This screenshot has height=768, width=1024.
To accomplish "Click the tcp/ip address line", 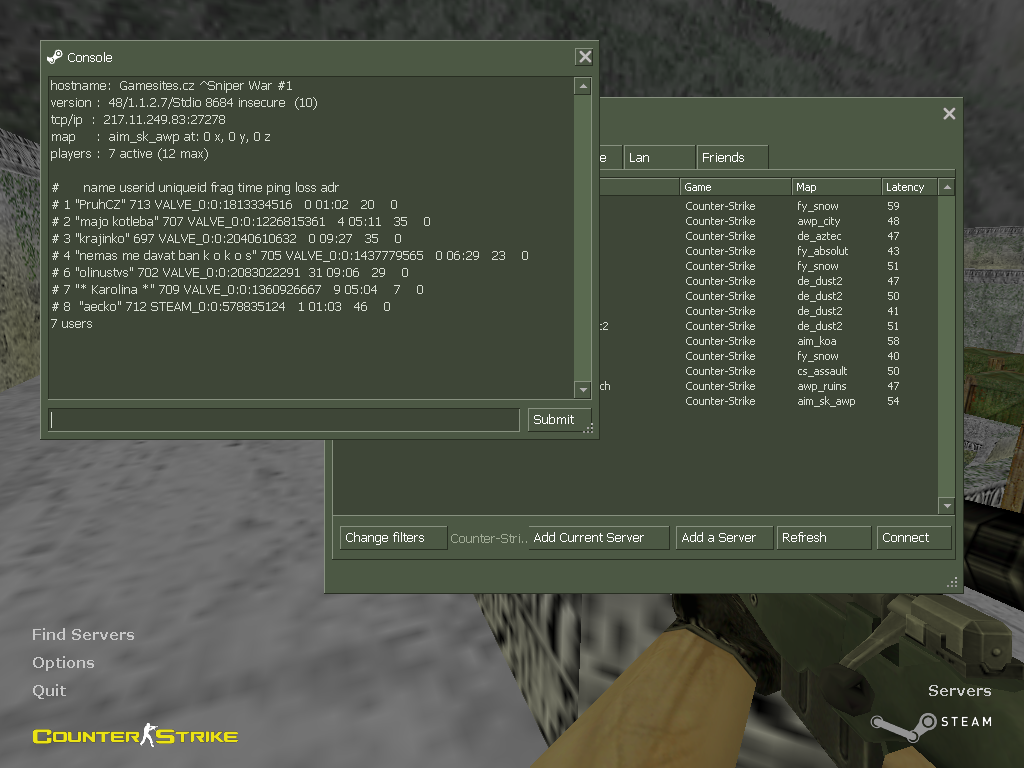I will (138, 120).
